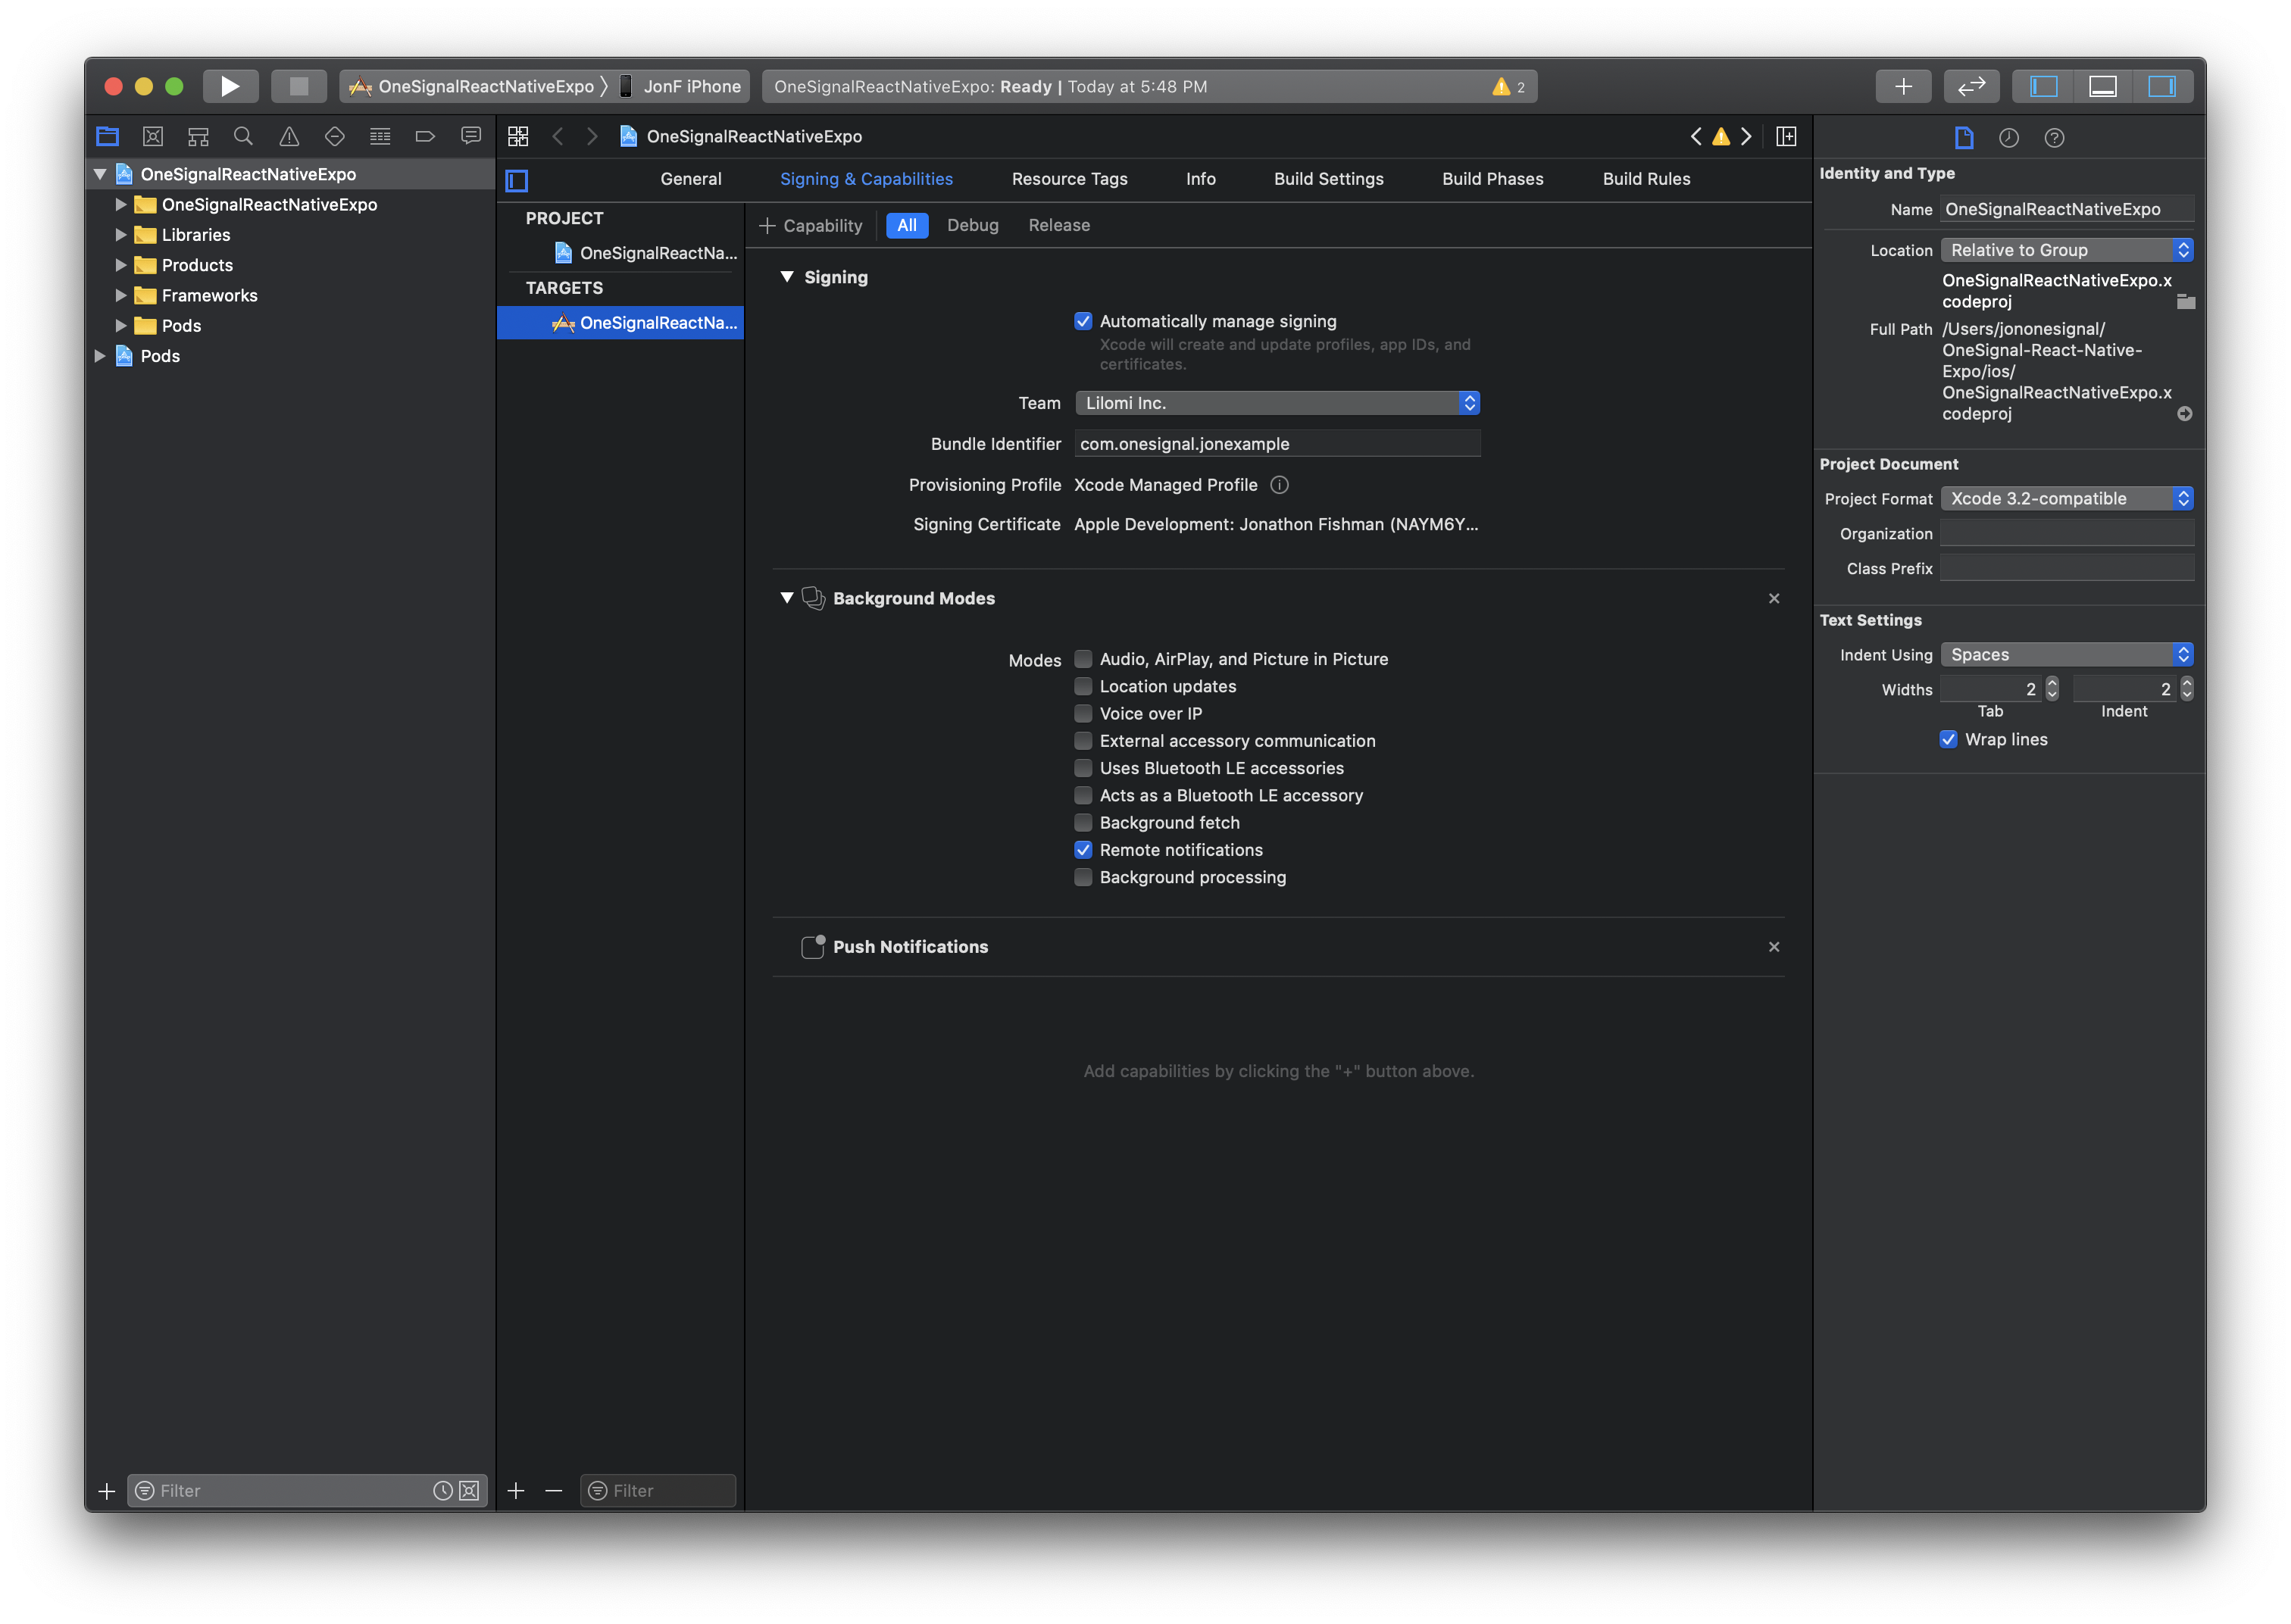This screenshot has width=2291, height=1624.
Task: Open the Team dropdown selector
Action: coord(1278,402)
